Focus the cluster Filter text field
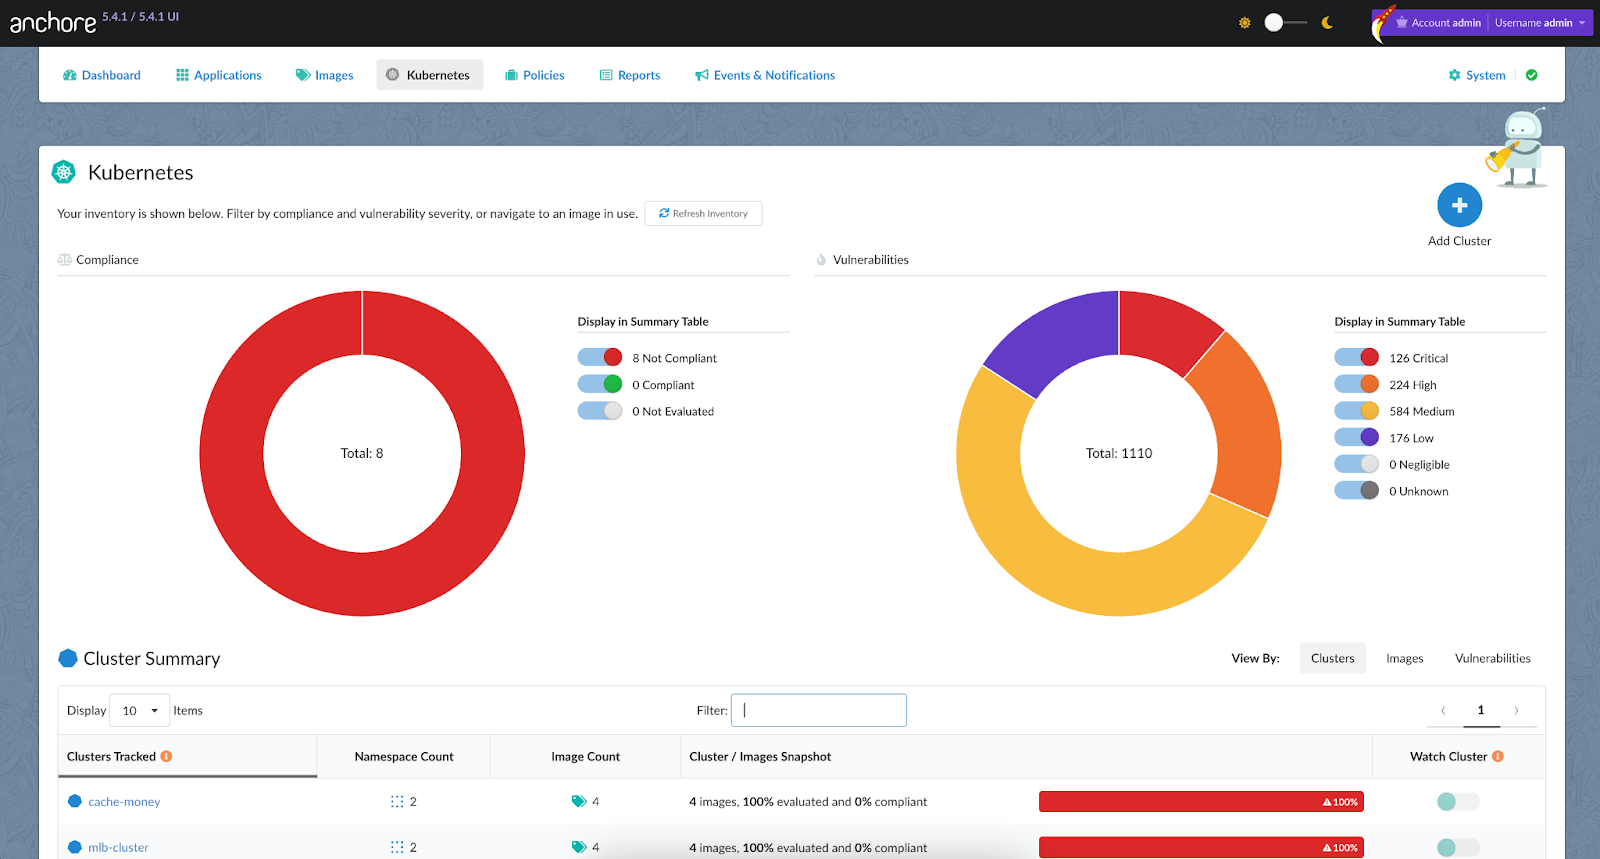 click(819, 711)
